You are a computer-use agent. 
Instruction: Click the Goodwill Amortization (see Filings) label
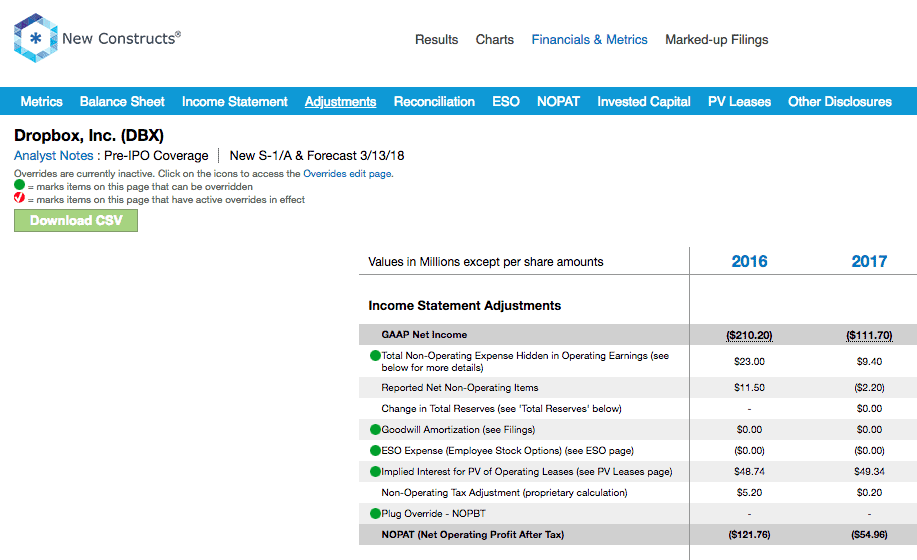[x=458, y=430]
